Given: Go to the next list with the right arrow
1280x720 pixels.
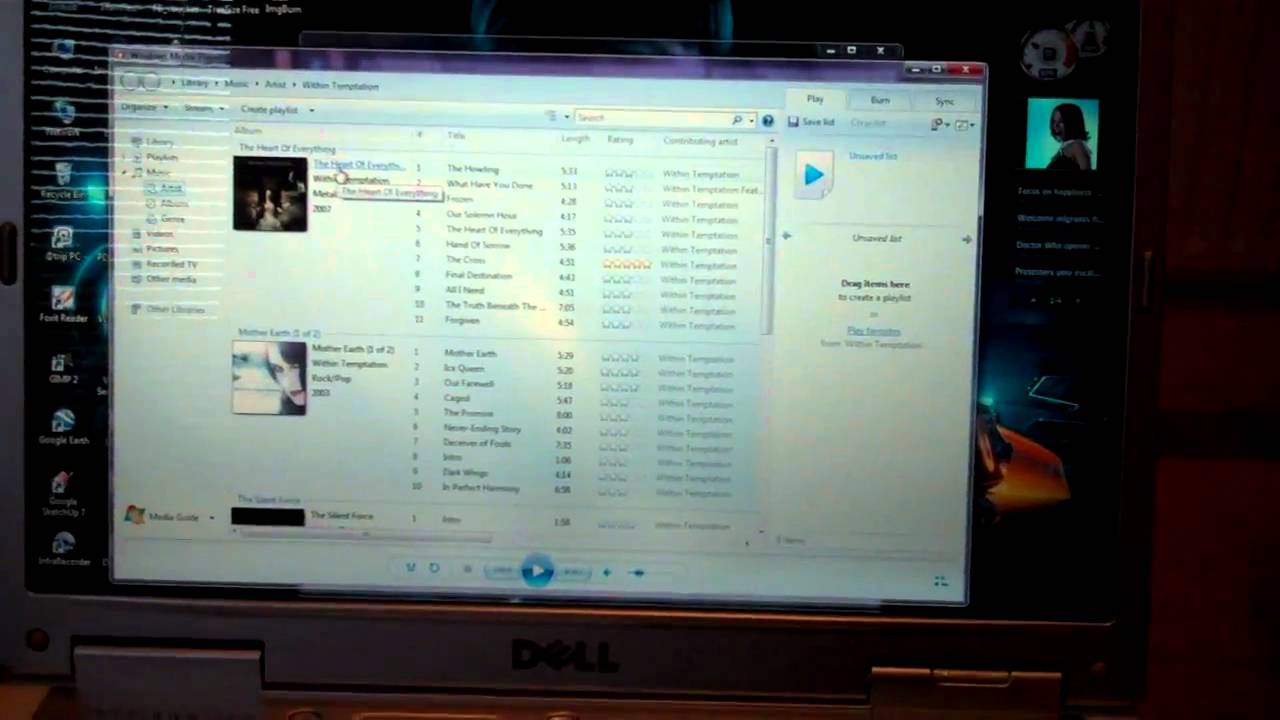Looking at the screenshot, I should pos(966,239).
